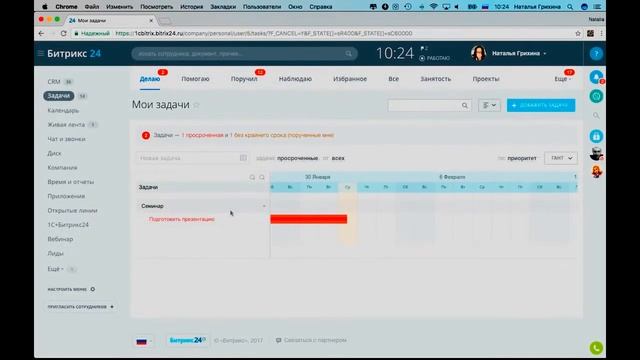This screenshot has width=640, height=360.
Task: Open chat with the red-haired avatar
Action: point(596,172)
